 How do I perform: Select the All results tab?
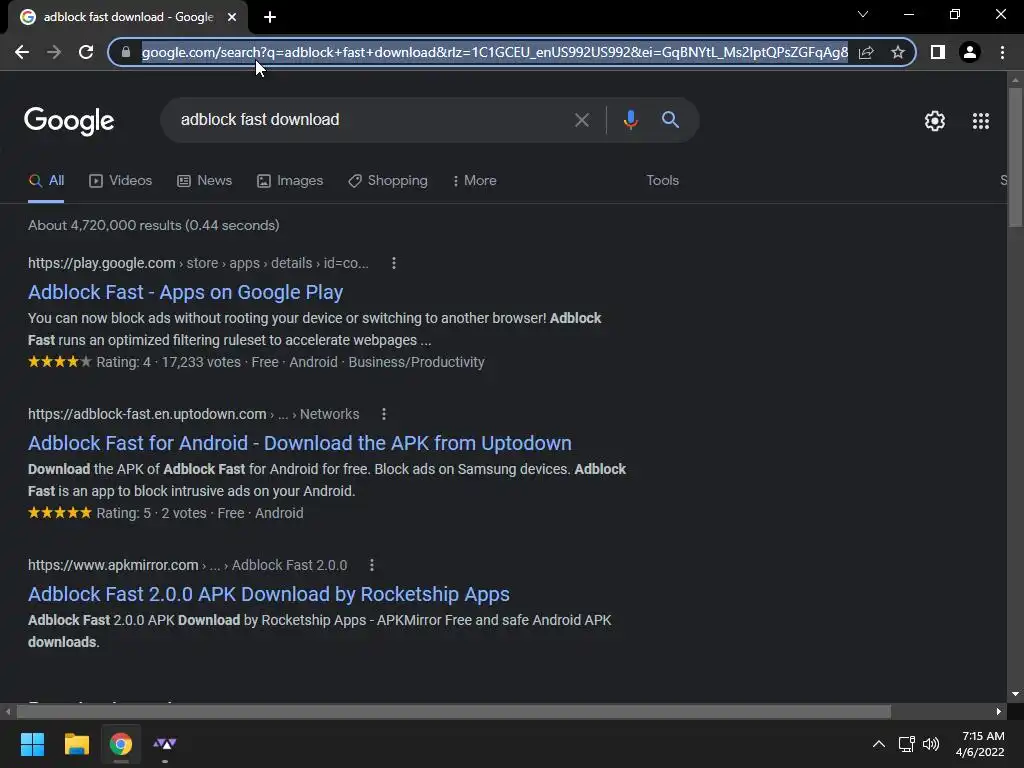click(x=46, y=181)
